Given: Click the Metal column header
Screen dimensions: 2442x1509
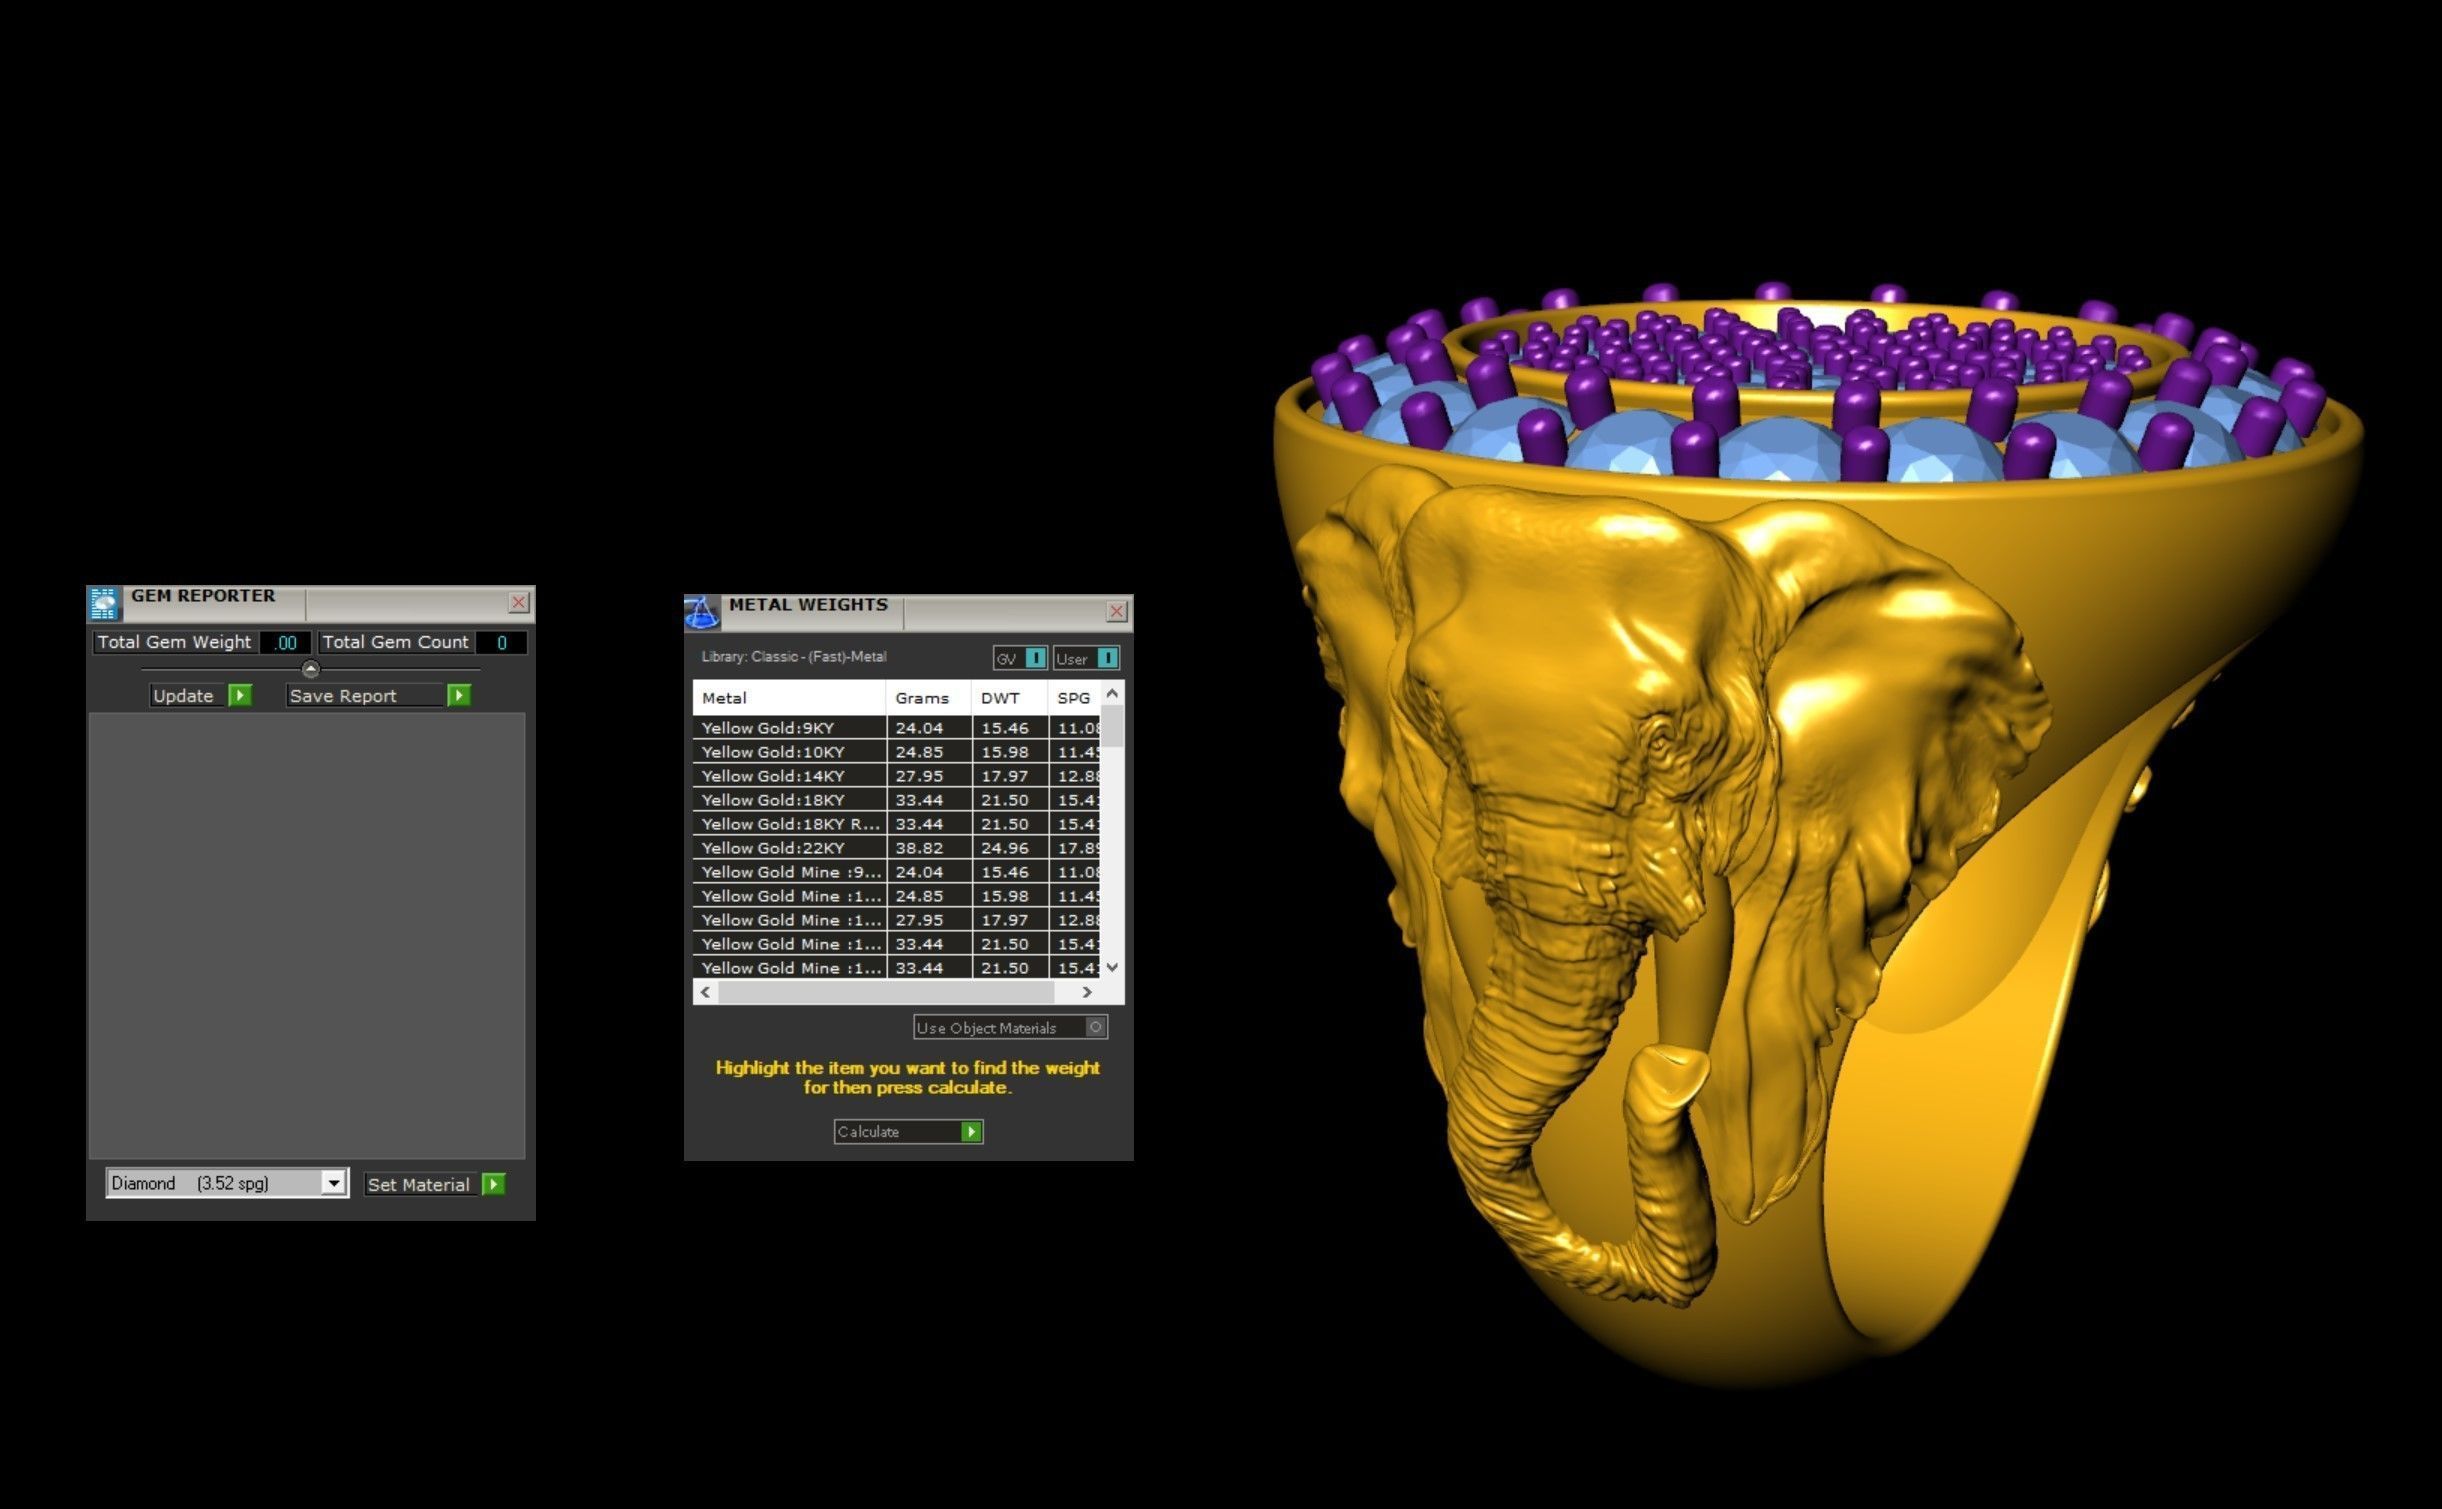Looking at the screenshot, I should coord(789,698).
